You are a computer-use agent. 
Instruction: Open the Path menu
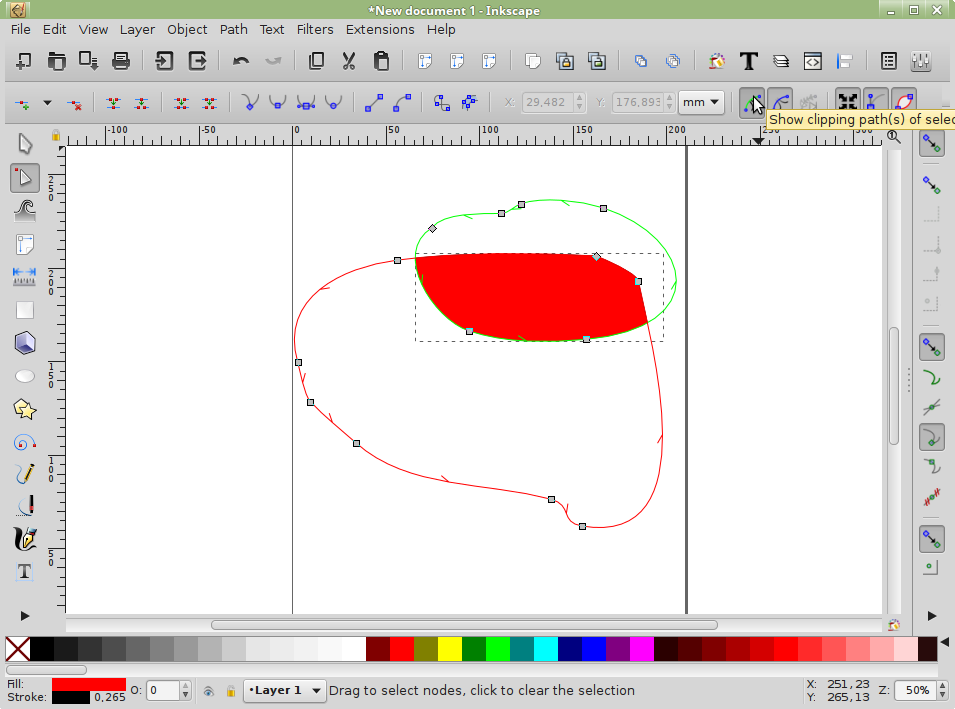[x=233, y=29]
